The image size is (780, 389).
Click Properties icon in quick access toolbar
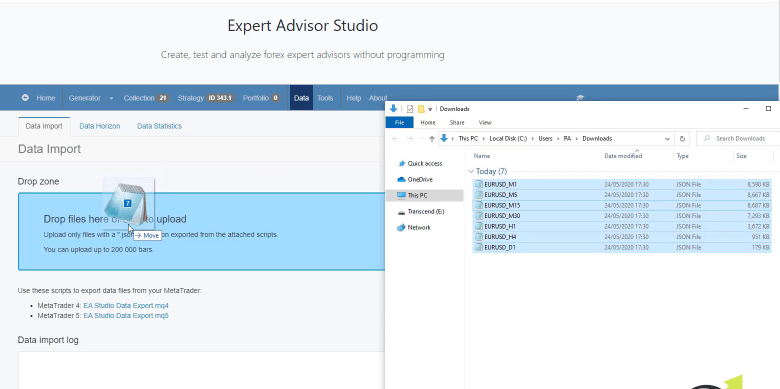[x=410, y=109]
